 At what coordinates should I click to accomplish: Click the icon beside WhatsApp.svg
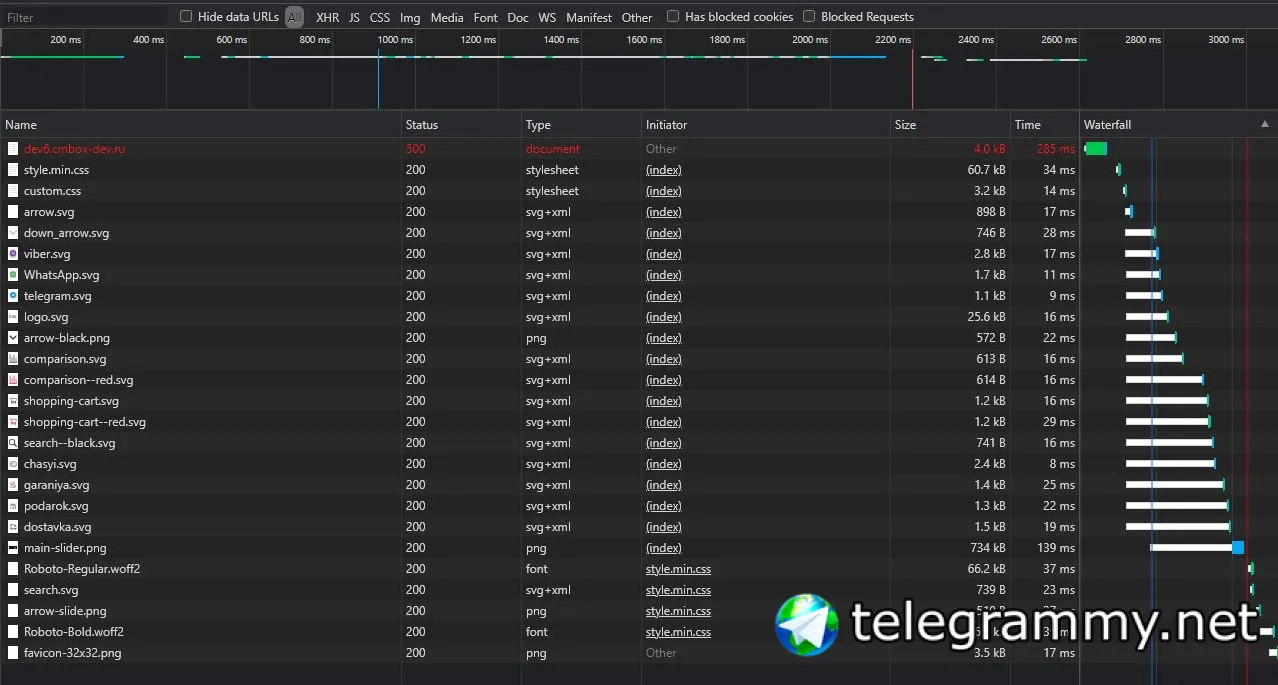[x=13, y=275]
